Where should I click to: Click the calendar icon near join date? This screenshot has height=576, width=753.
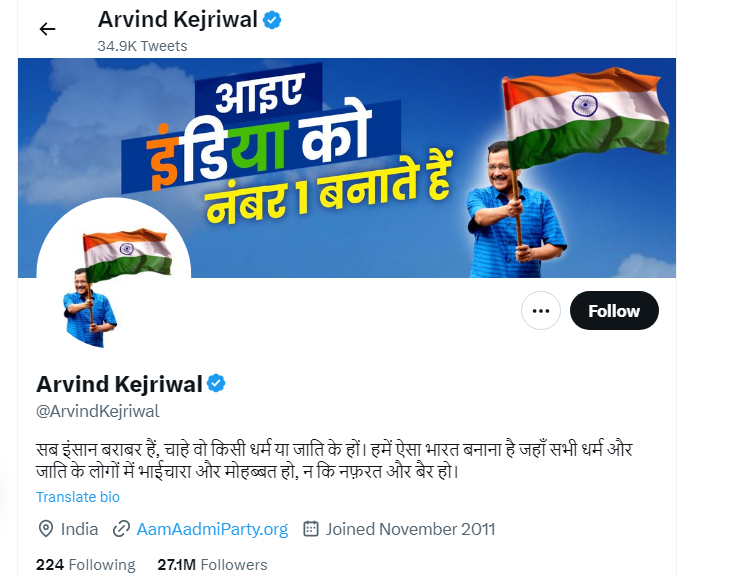coord(311,529)
